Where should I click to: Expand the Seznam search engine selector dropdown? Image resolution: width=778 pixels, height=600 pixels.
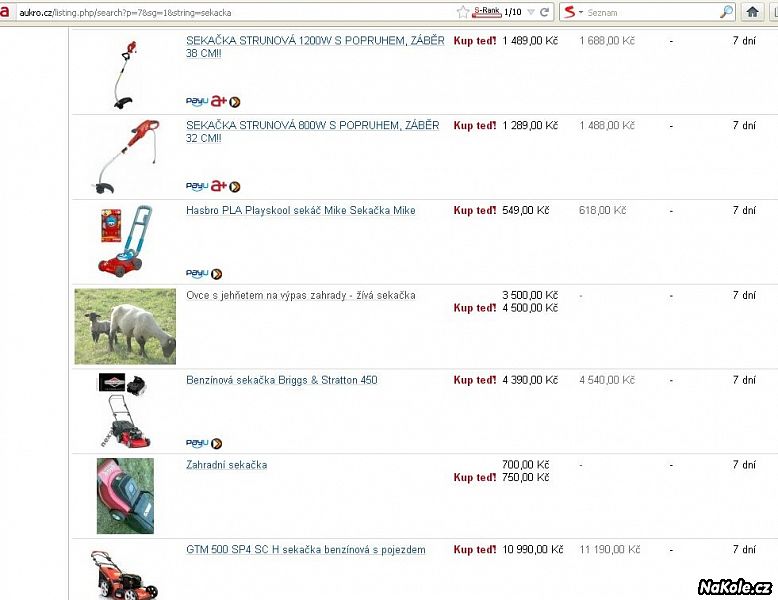click(581, 12)
